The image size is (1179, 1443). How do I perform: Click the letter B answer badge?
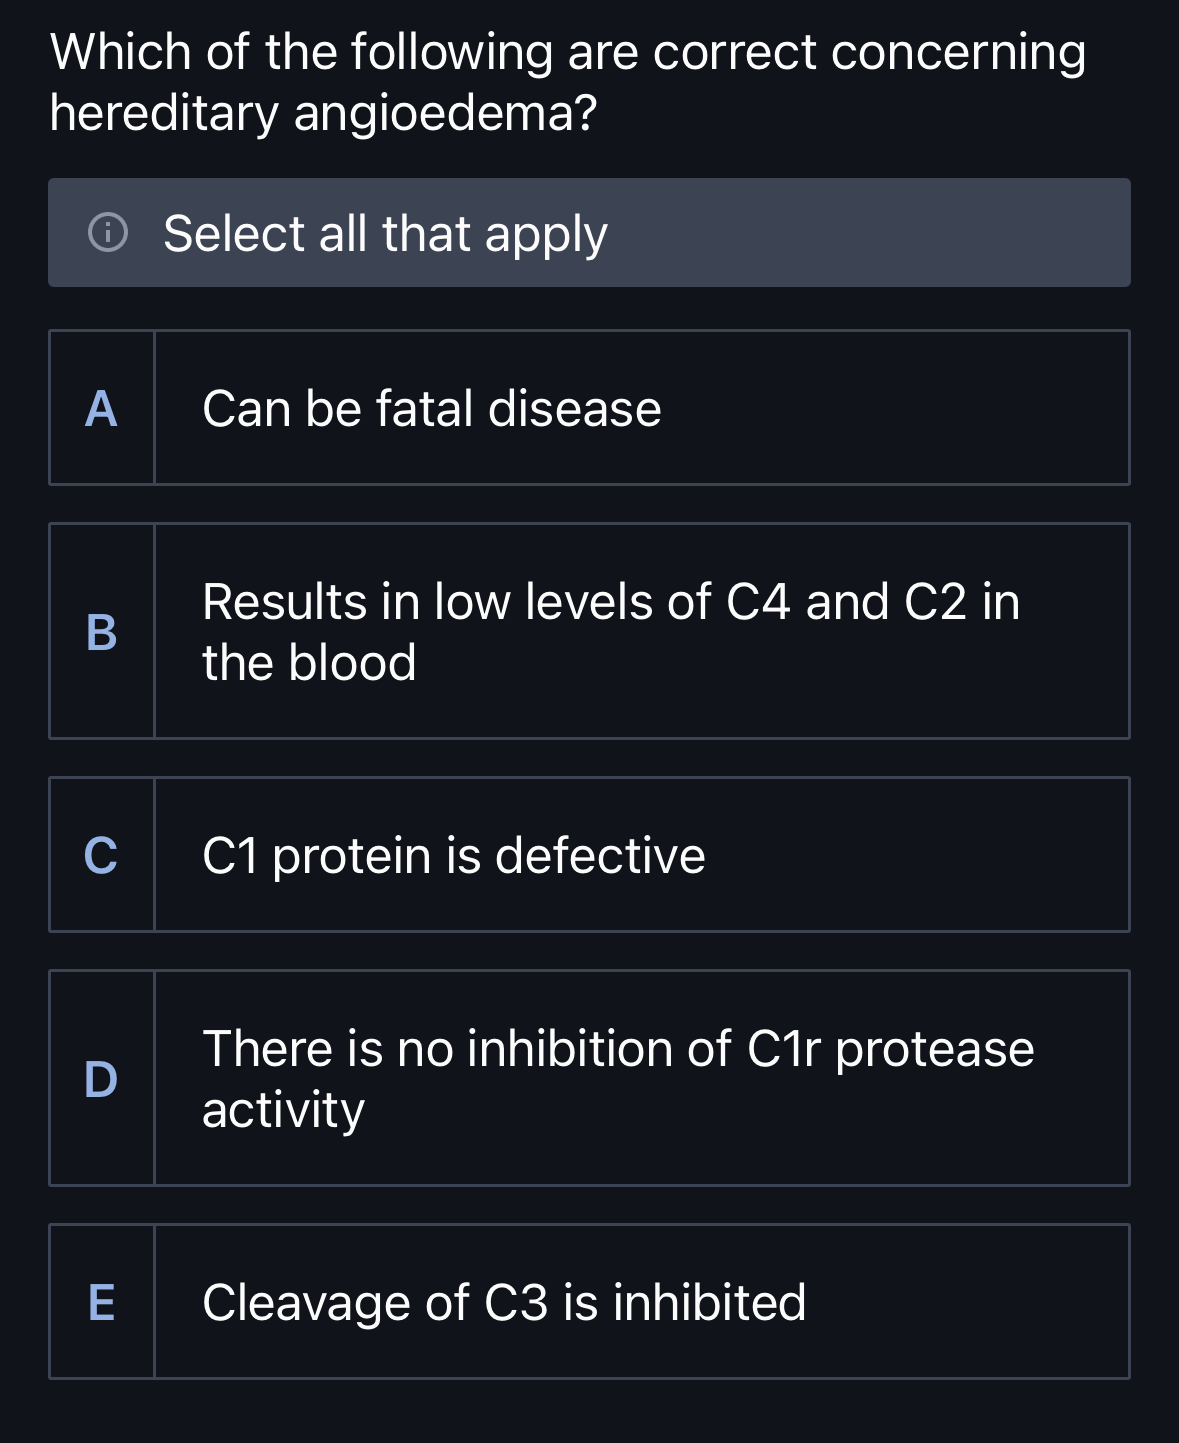pos(101,631)
